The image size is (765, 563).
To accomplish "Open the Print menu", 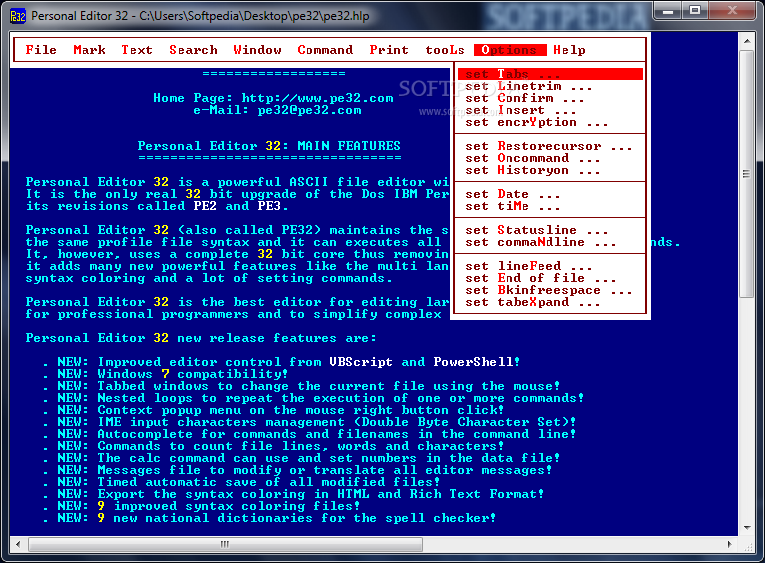I will [x=388, y=50].
